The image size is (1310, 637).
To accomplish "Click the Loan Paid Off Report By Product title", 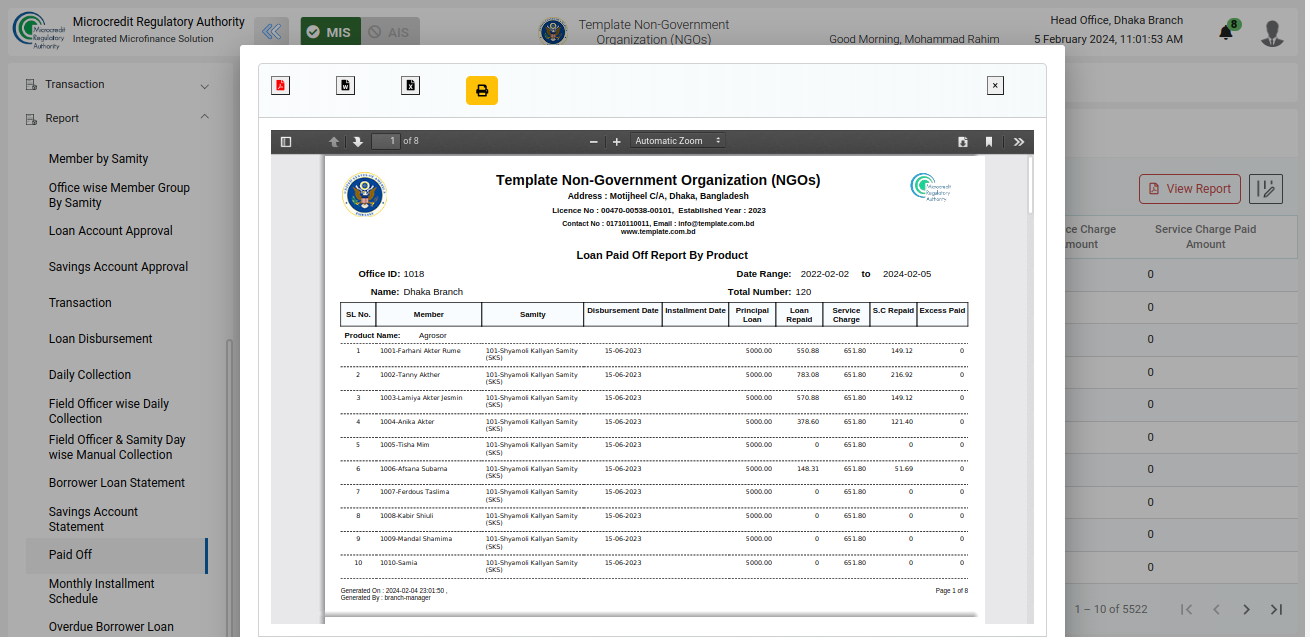I will click(662, 255).
